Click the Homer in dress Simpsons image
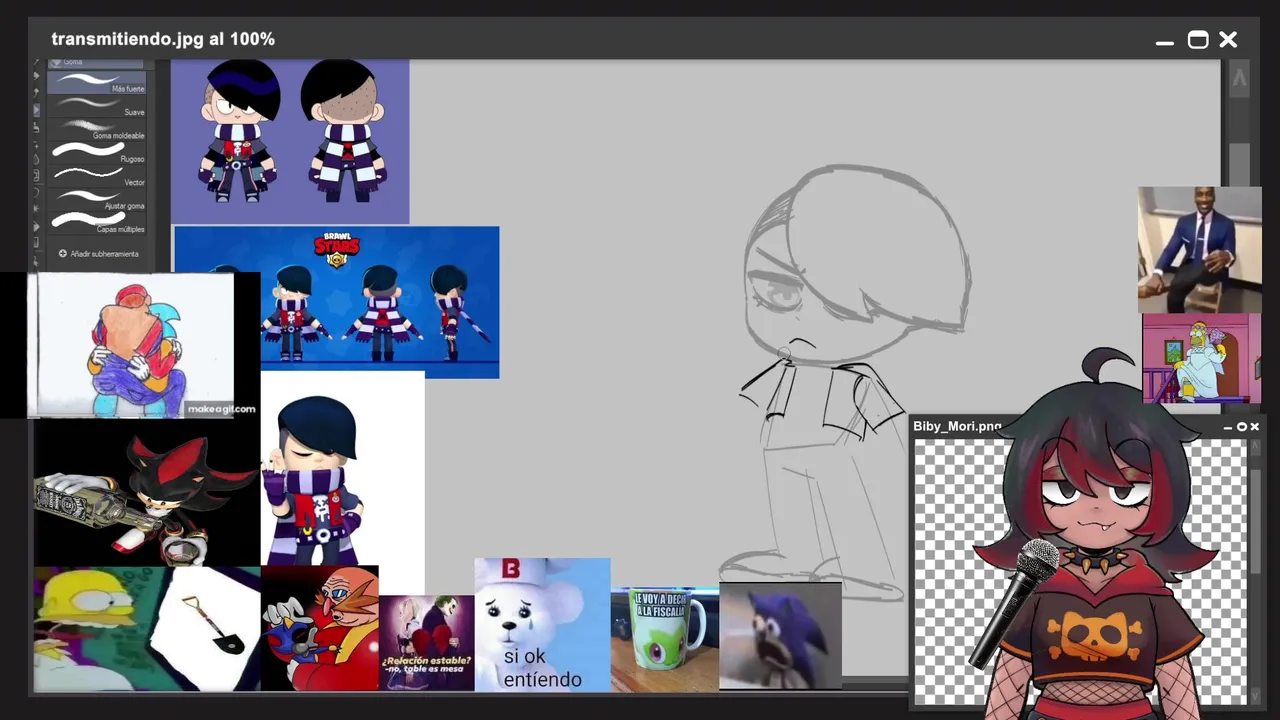This screenshot has height=720, width=1280. (x=1202, y=359)
